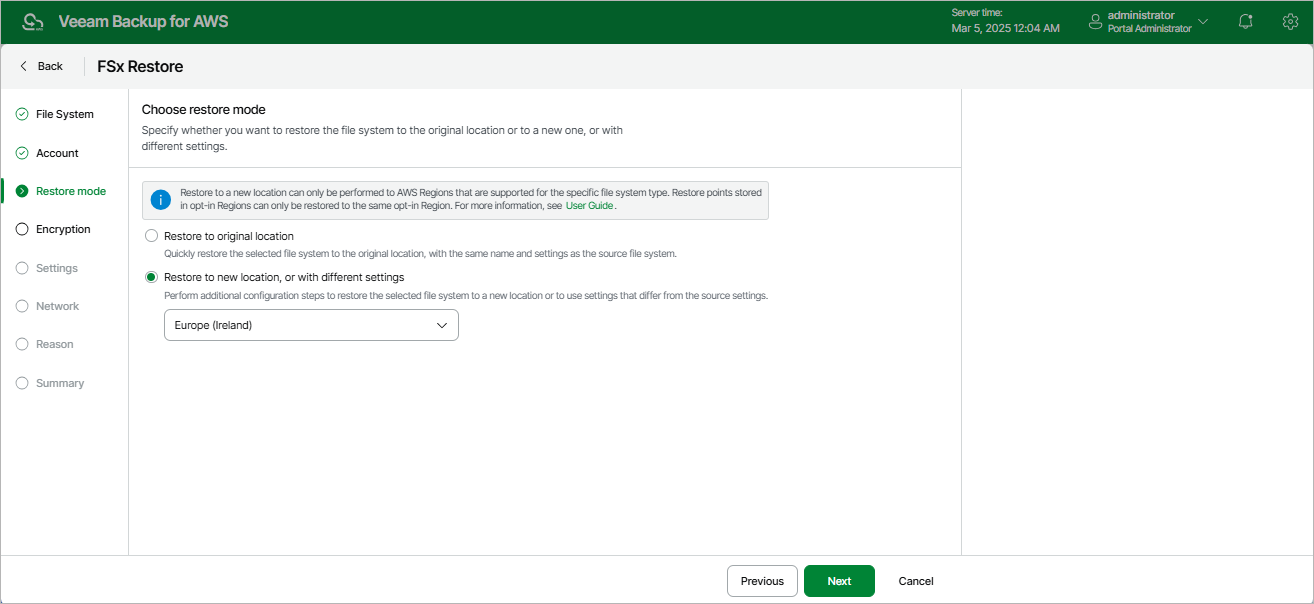Viewport: 1314px width, 604px height.
Task: Open the User Guide link
Action: pos(589,206)
